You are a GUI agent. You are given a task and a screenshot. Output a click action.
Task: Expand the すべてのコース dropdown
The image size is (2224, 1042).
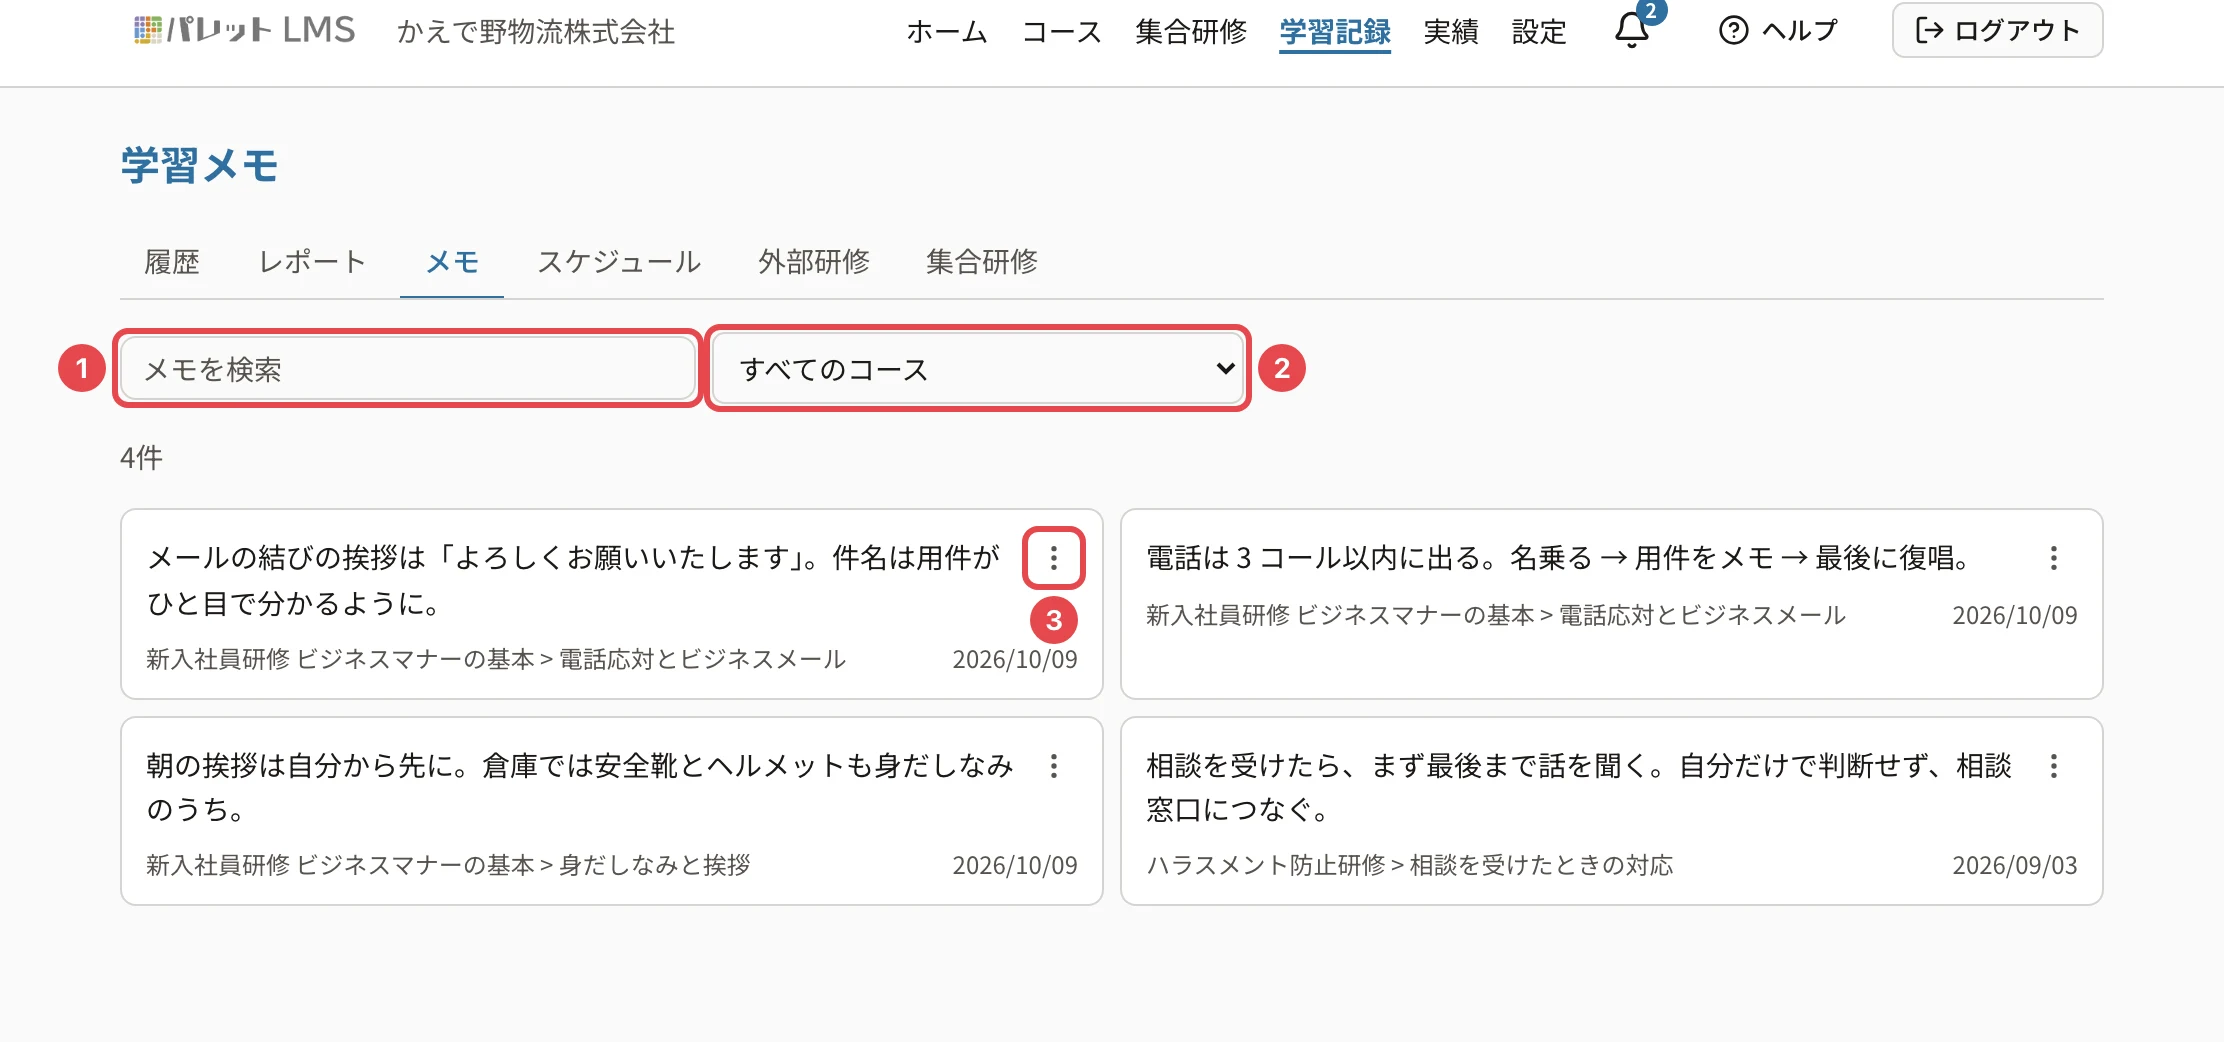[977, 369]
